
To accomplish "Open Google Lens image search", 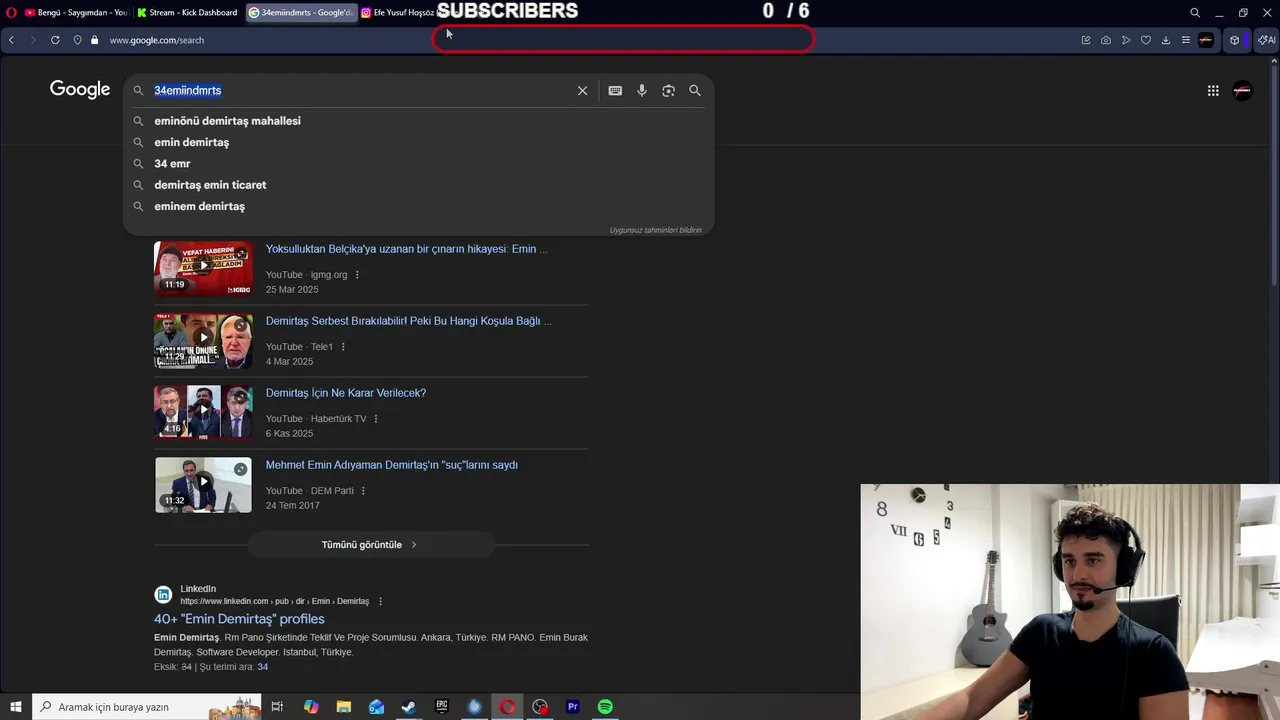I will (668, 91).
